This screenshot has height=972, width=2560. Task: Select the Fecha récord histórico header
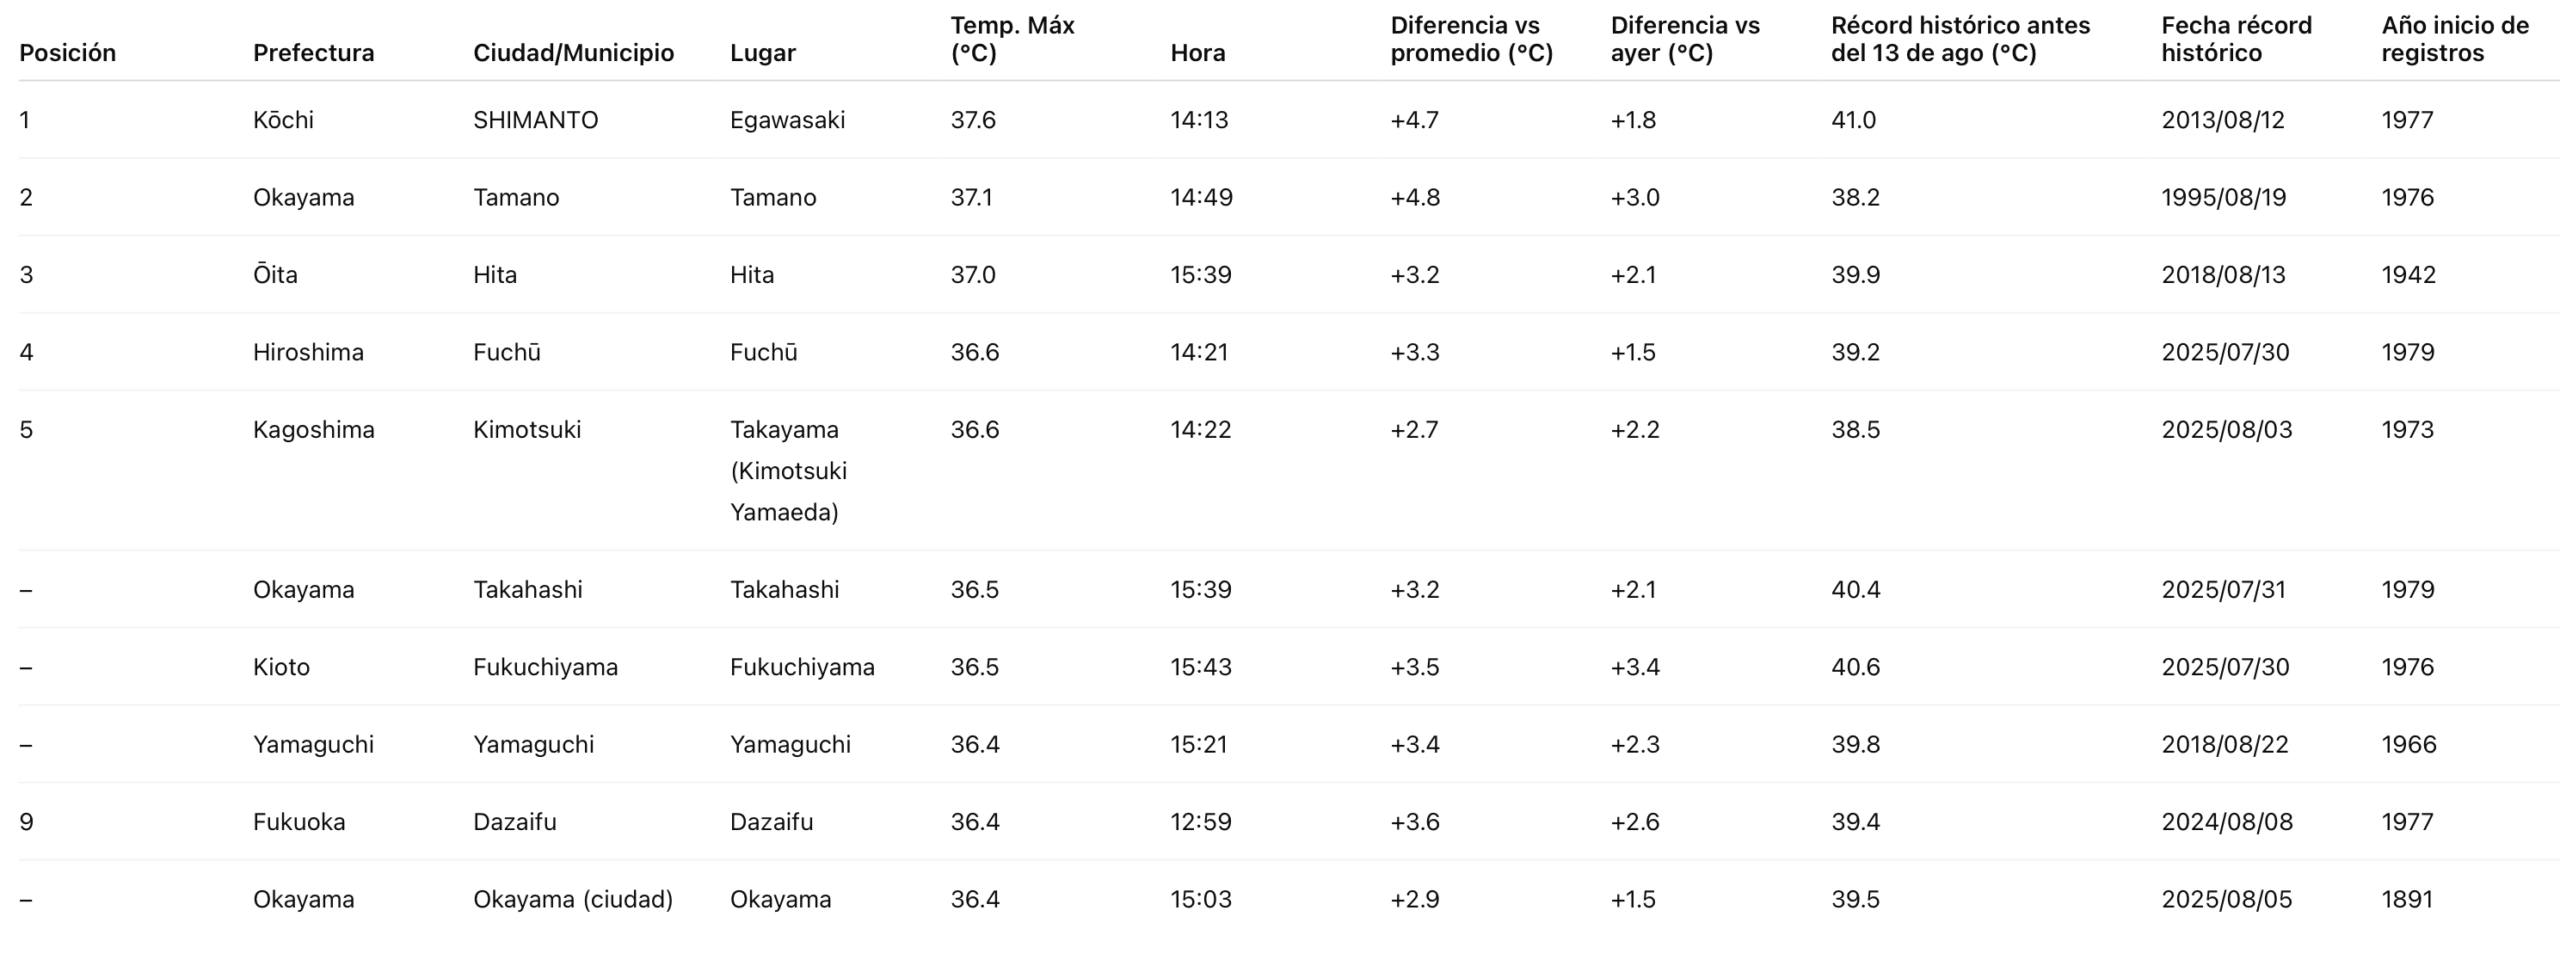click(2236, 39)
